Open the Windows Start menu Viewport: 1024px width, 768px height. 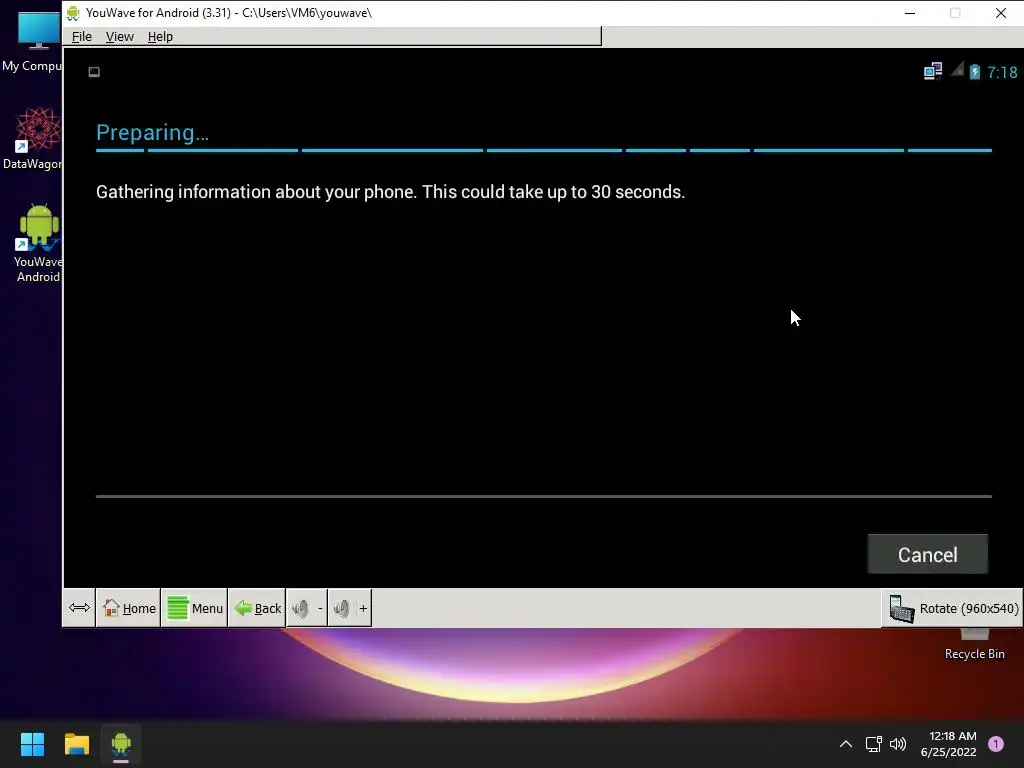[32, 744]
